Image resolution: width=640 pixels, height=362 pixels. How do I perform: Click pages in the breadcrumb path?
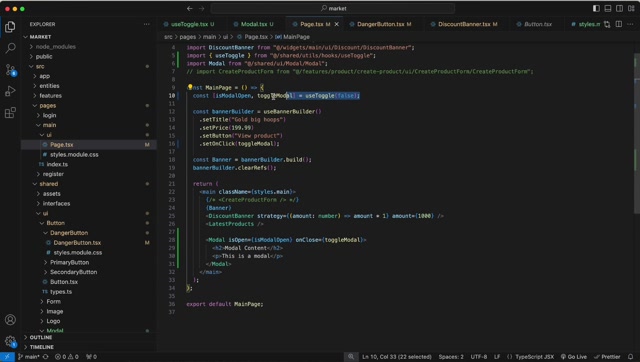(188, 37)
